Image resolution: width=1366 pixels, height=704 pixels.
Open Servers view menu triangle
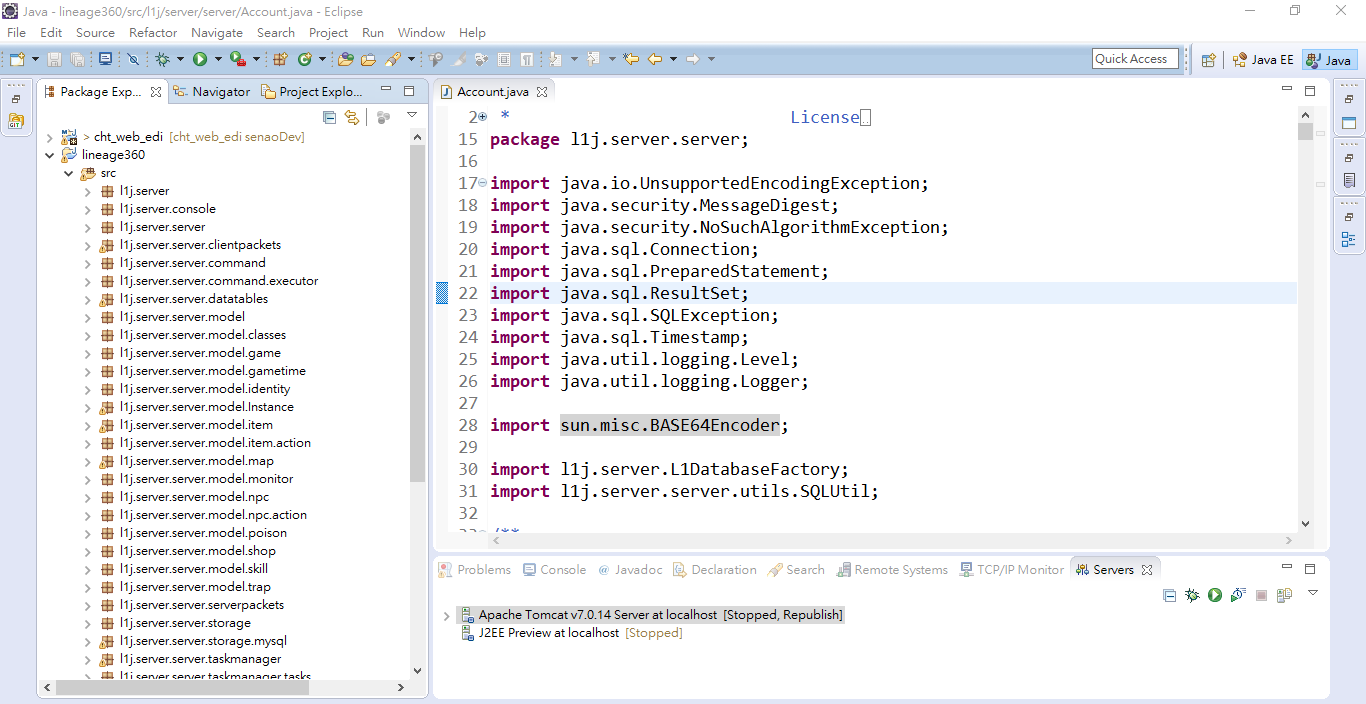pyautogui.click(x=1313, y=592)
